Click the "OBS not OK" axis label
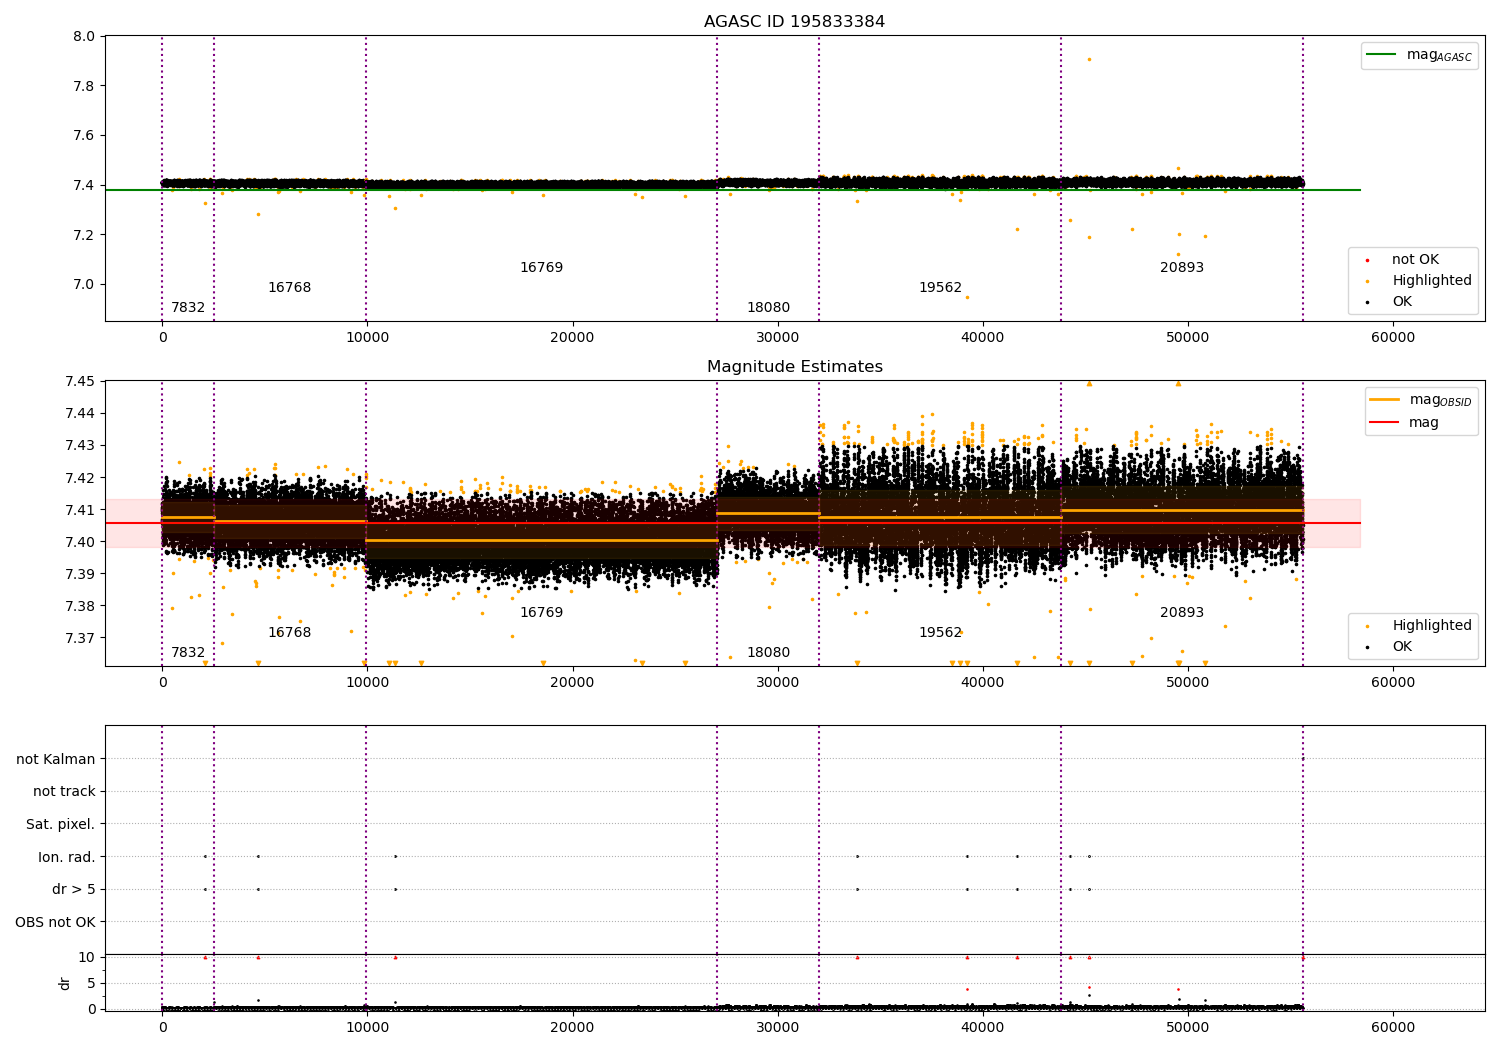The width and height of the screenshot is (1500, 1050). 55,922
